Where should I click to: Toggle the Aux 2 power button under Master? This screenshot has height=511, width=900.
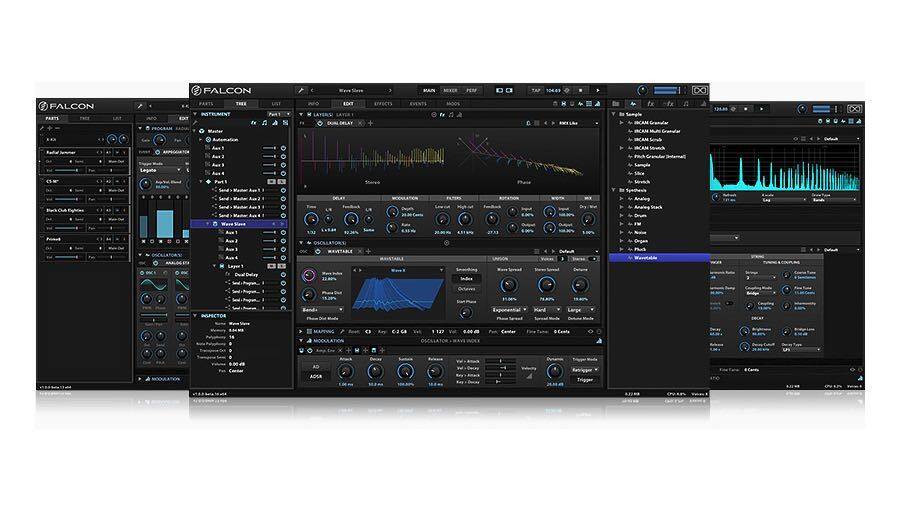coord(283,156)
